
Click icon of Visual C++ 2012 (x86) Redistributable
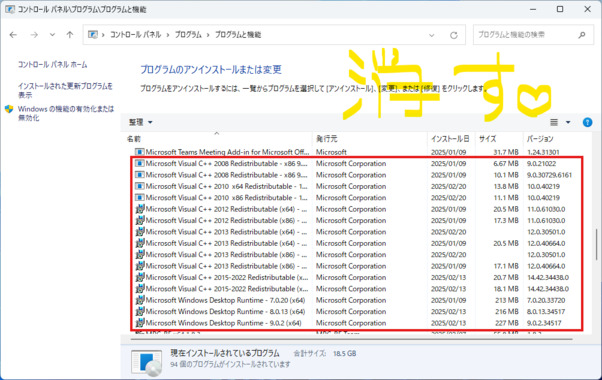140,220
